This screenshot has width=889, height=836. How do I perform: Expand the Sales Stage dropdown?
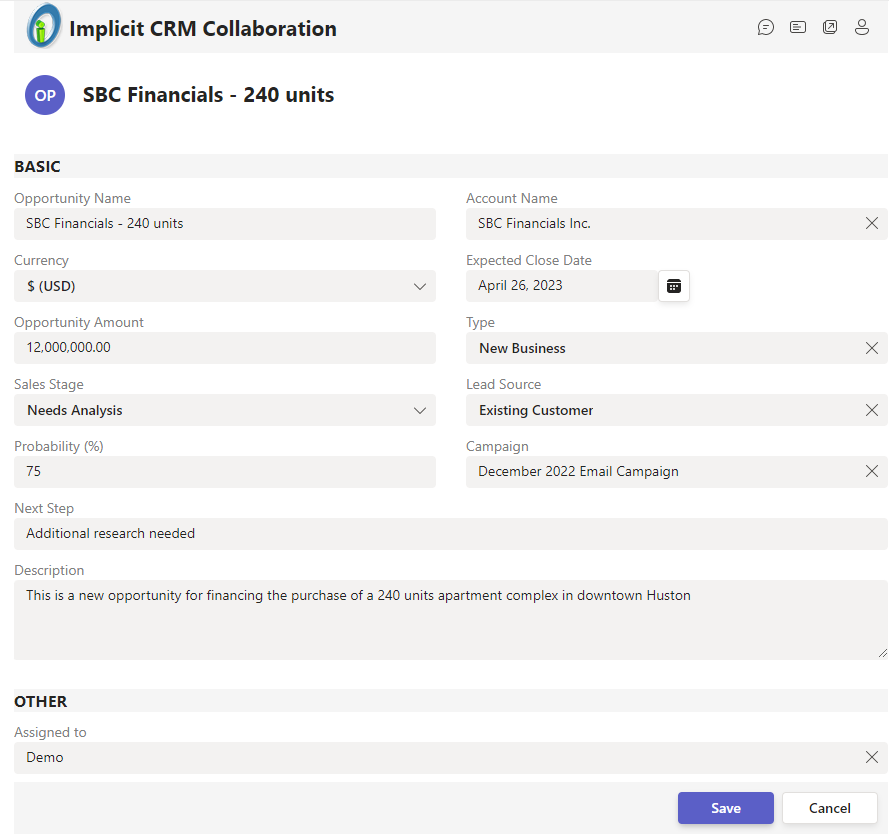pos(420,411)
